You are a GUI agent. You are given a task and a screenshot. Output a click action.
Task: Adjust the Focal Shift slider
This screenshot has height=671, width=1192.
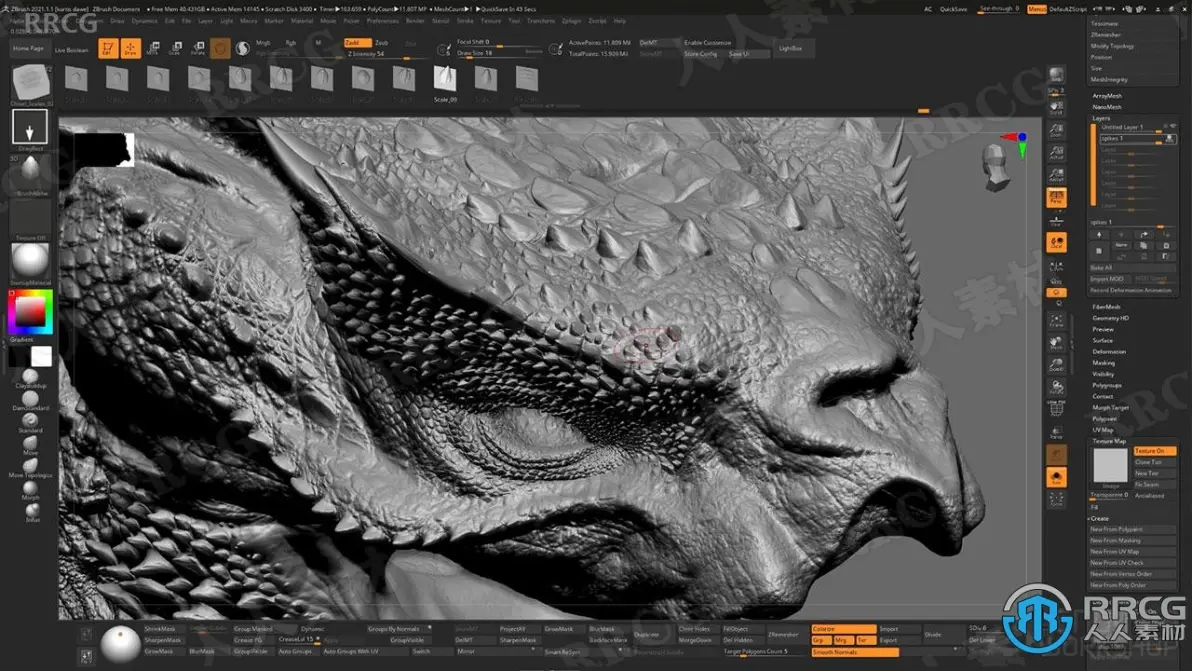tap(500, 43)
